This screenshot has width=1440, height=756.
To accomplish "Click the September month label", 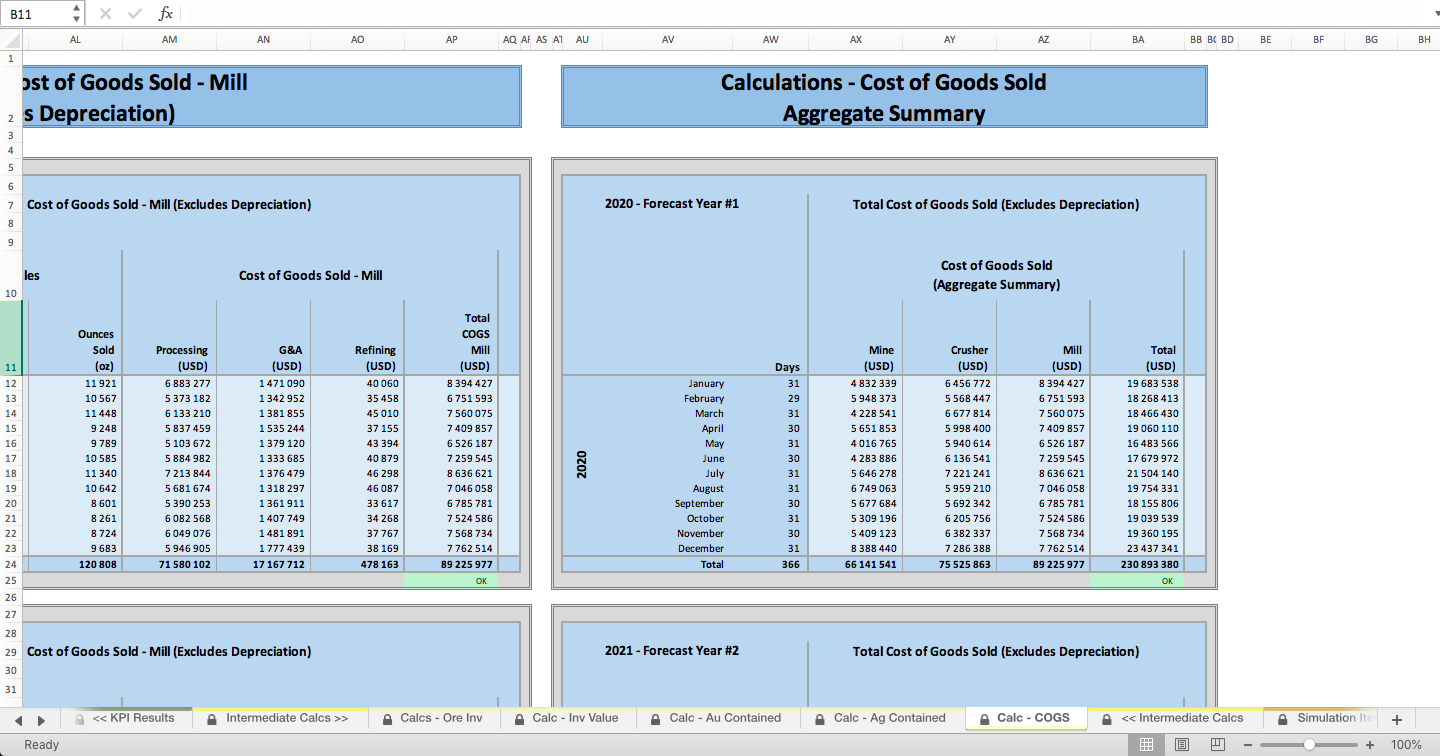I will (699, 504).
